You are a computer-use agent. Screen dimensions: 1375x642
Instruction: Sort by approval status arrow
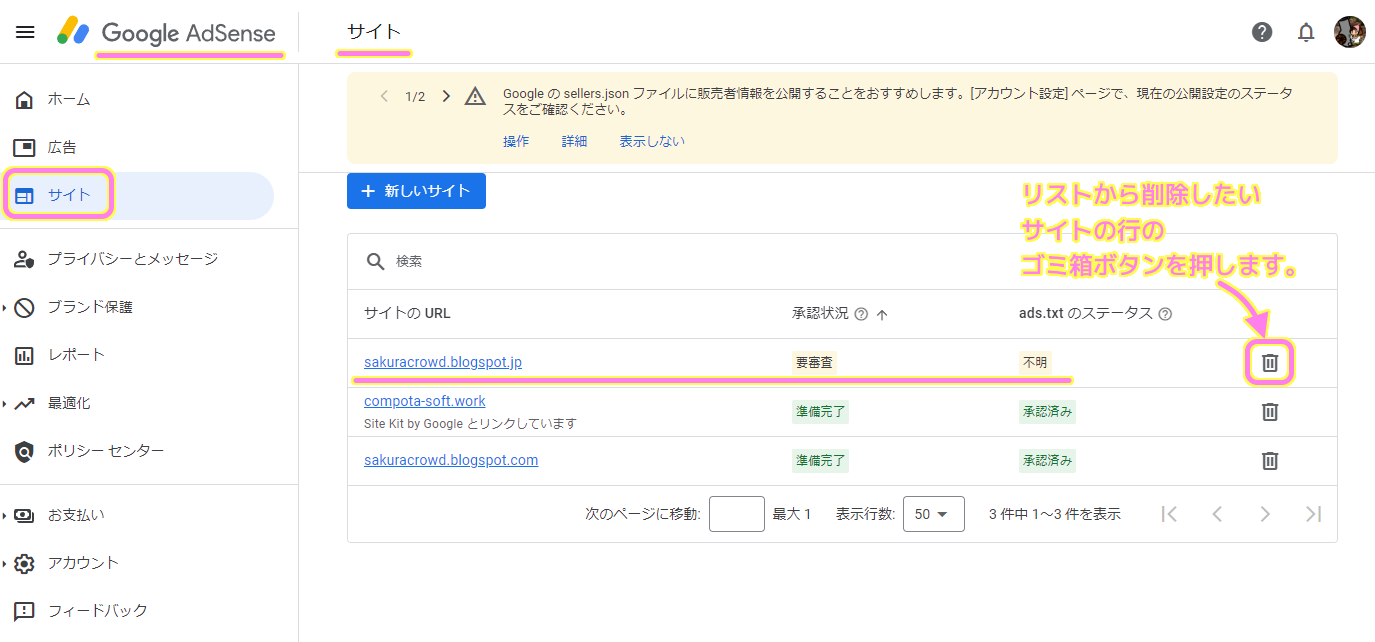[x=882, y=314]
